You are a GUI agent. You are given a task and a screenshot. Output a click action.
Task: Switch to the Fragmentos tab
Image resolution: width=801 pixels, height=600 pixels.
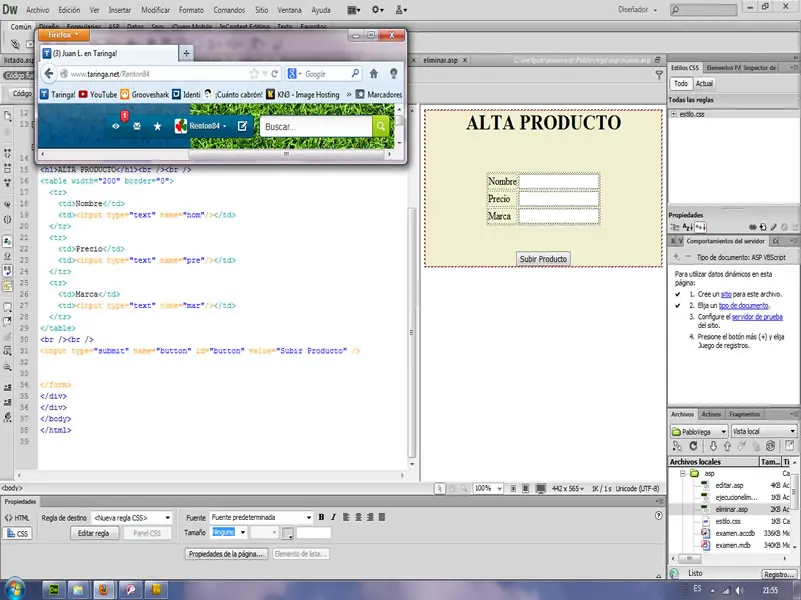click(744, 414)
